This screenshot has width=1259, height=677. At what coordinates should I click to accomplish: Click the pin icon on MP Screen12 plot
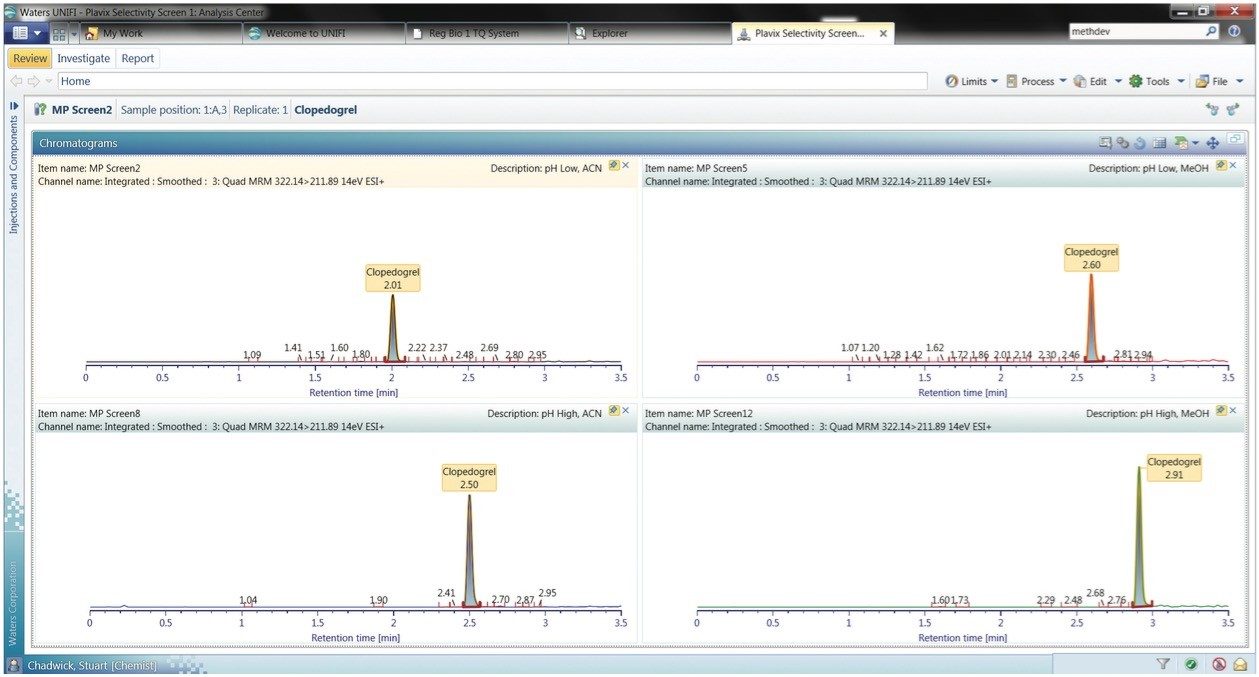1221,410
